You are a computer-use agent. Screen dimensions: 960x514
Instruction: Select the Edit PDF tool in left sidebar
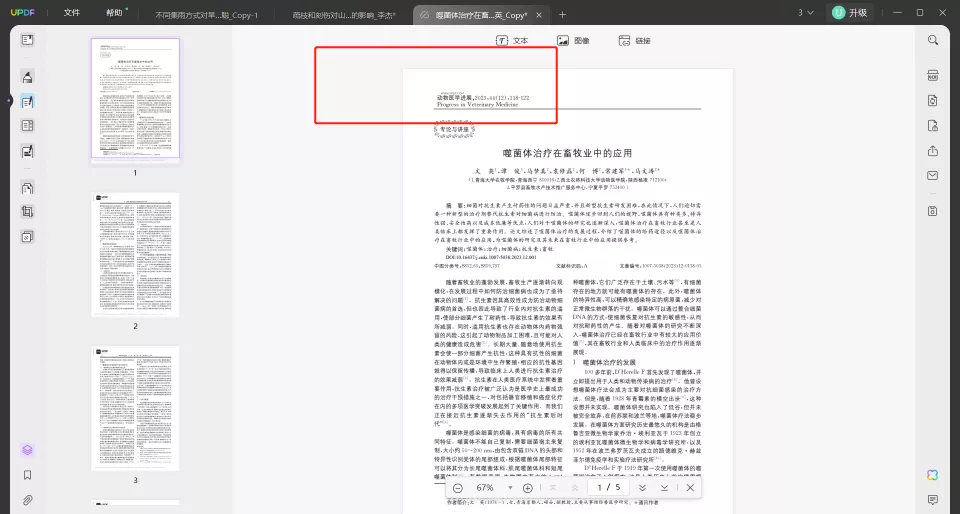[27, 102]
